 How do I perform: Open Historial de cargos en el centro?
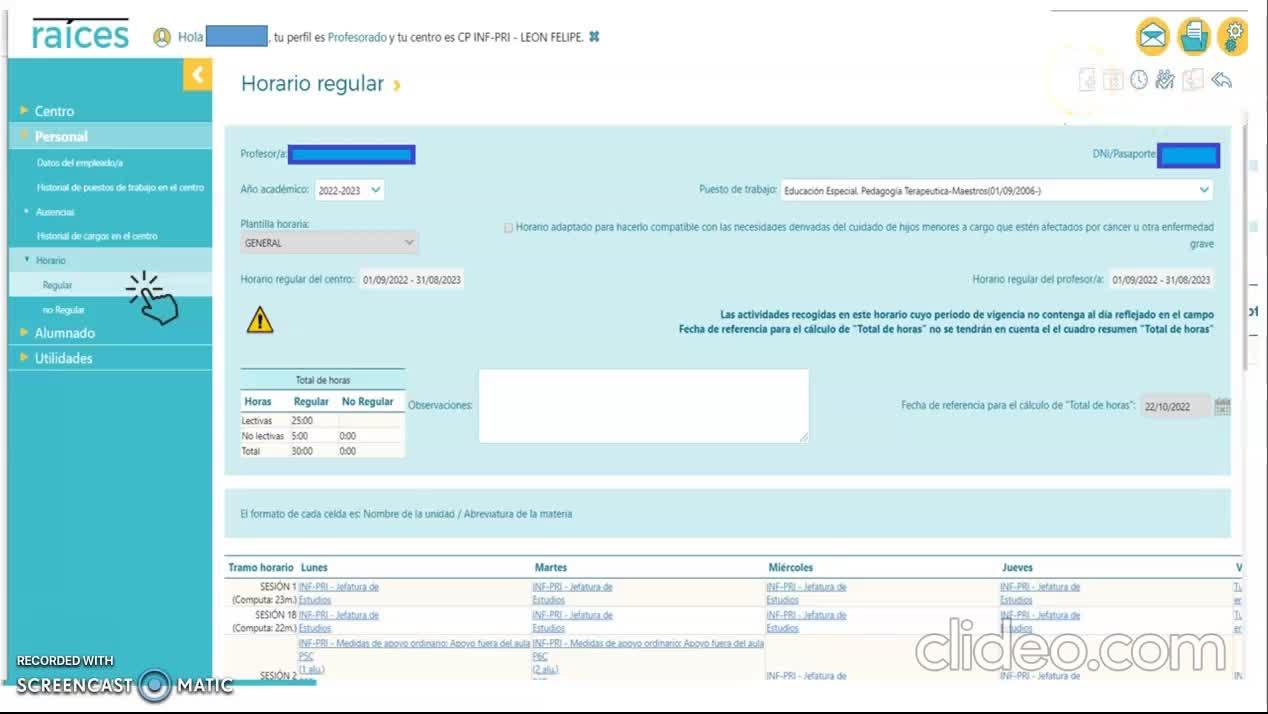pyautogui.click(x=97, y=236)
